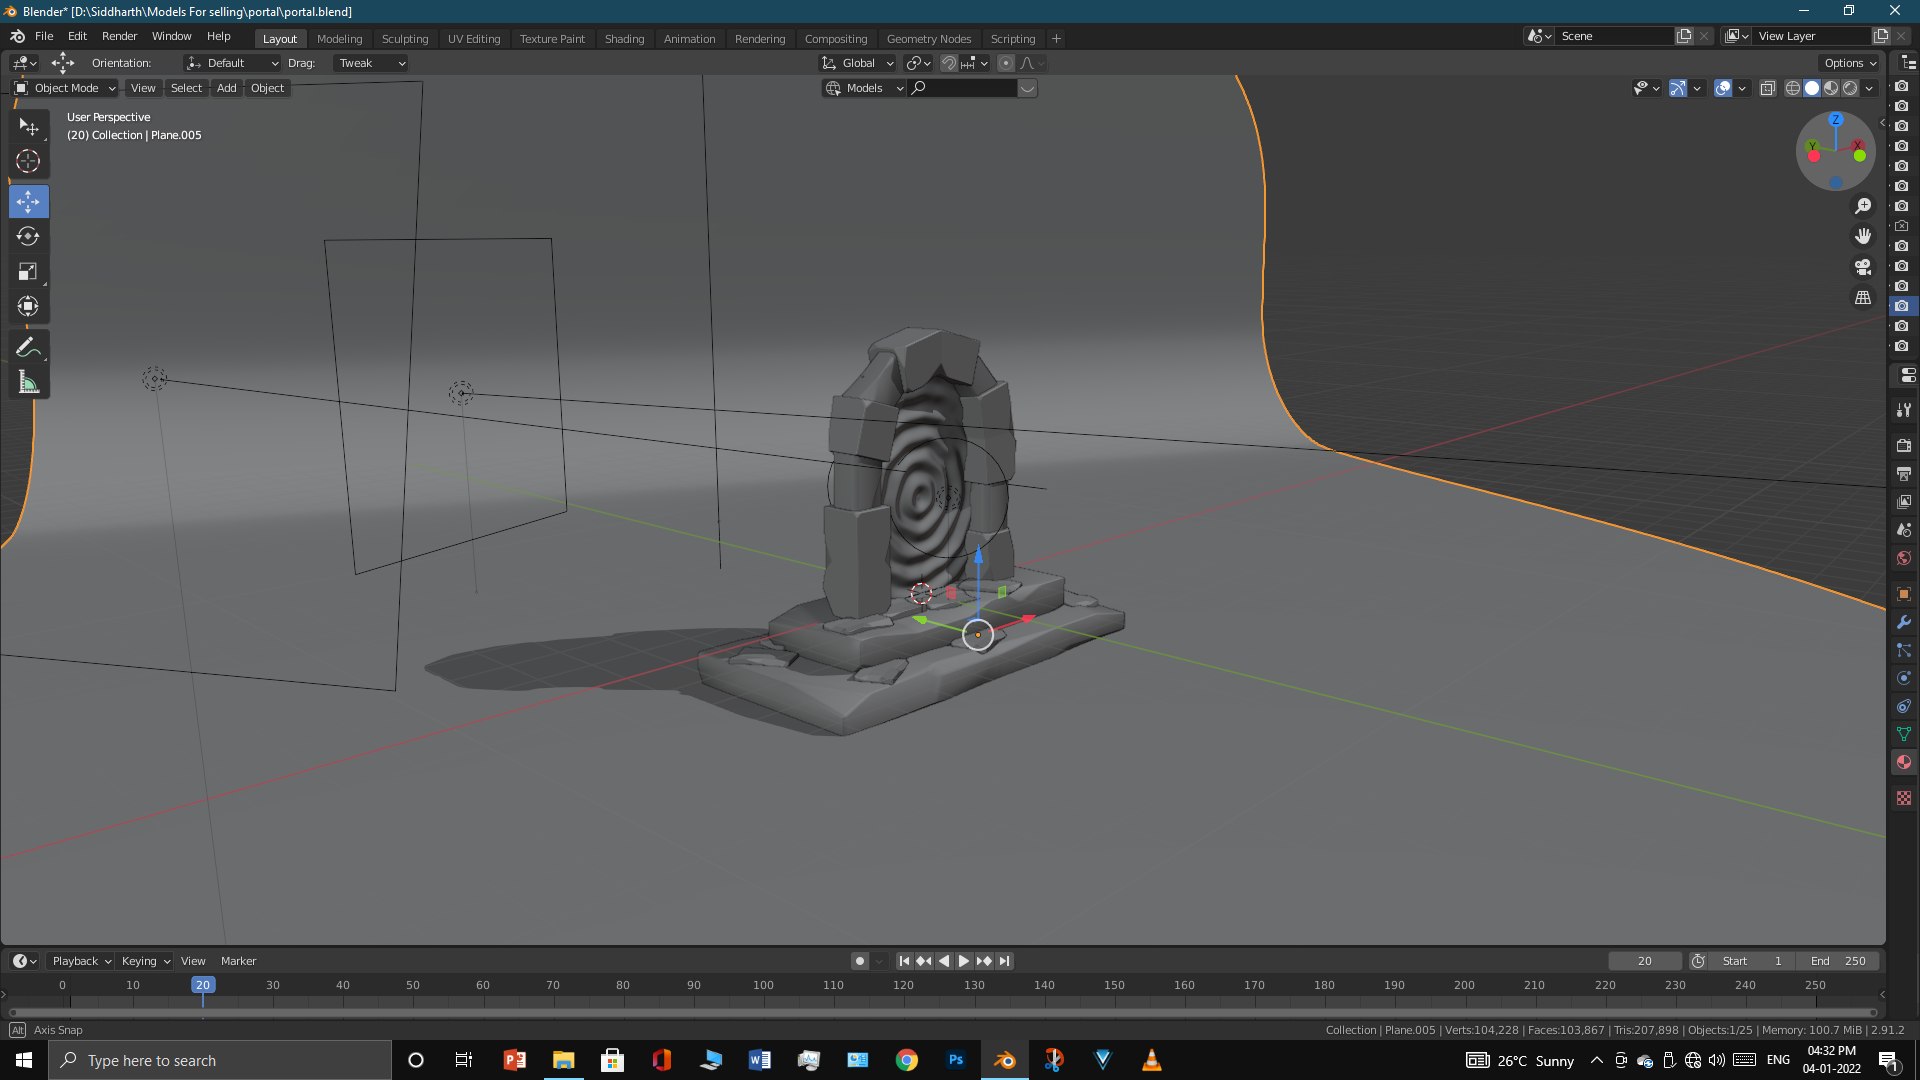The width and height of the screenshot is (1920, 1080).
Task: Open the Add menu in viewport header
Action: pyautogui.click(x=227, y=88)
